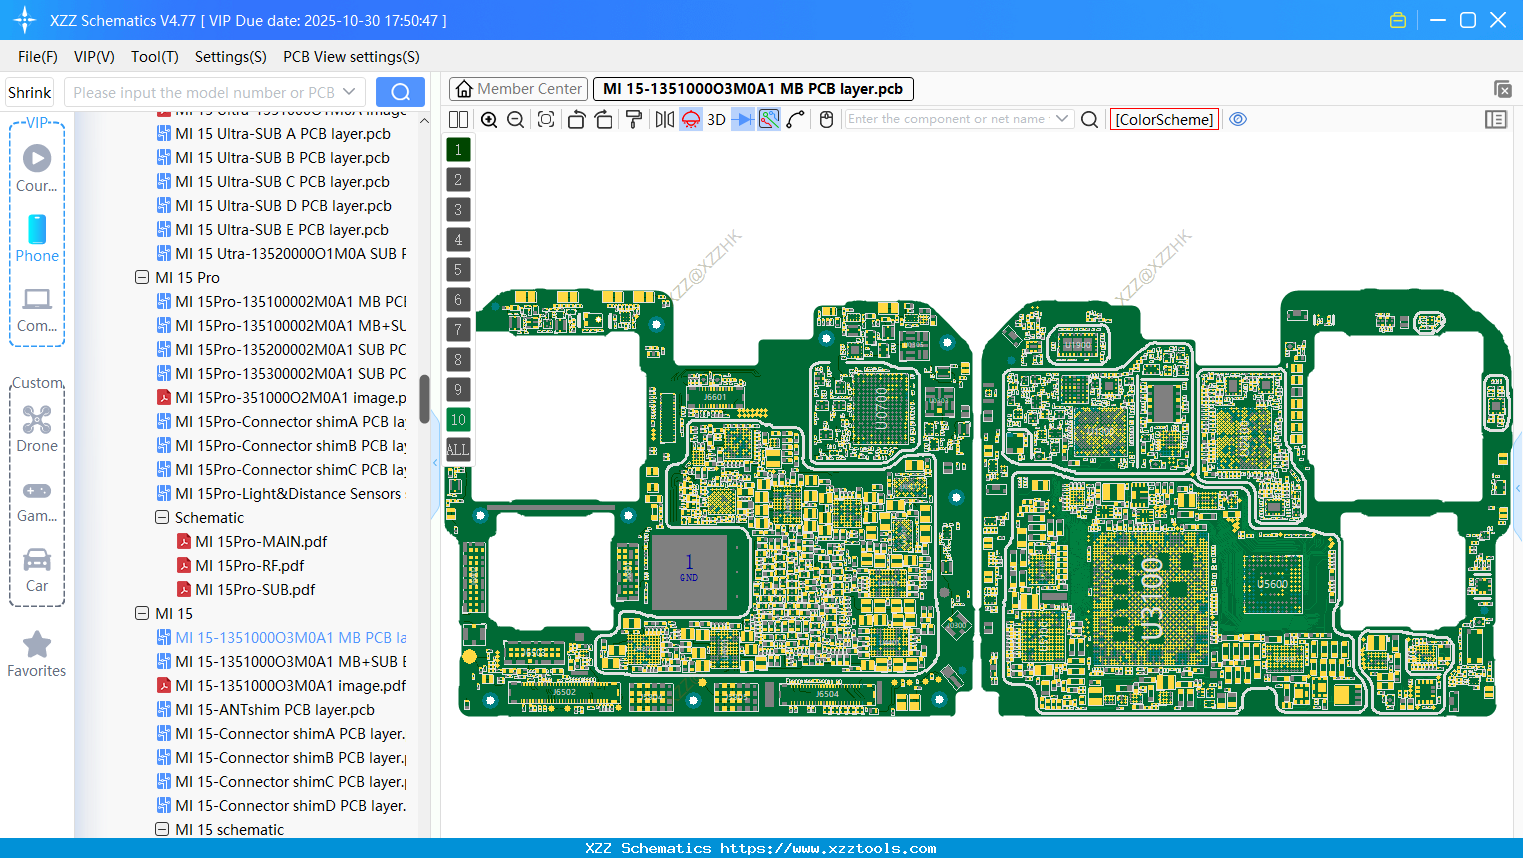The height and width of the screenshot is (858, 1523).
Task: Open the 3D view mode
Action: [716, 119]
